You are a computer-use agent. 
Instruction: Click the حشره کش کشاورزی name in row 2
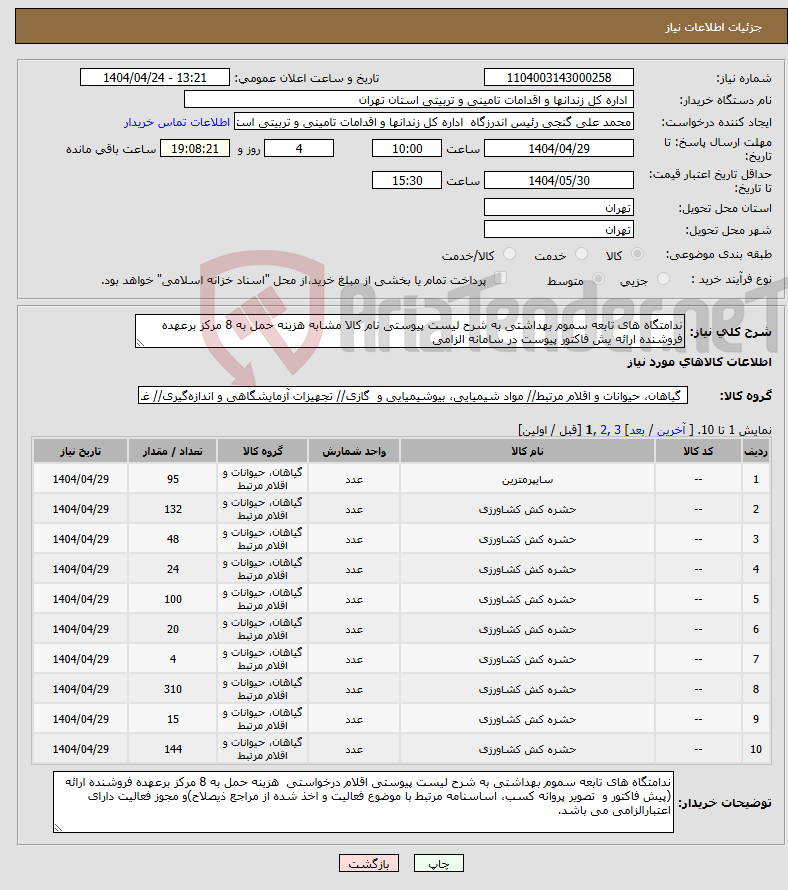(527, 510)
